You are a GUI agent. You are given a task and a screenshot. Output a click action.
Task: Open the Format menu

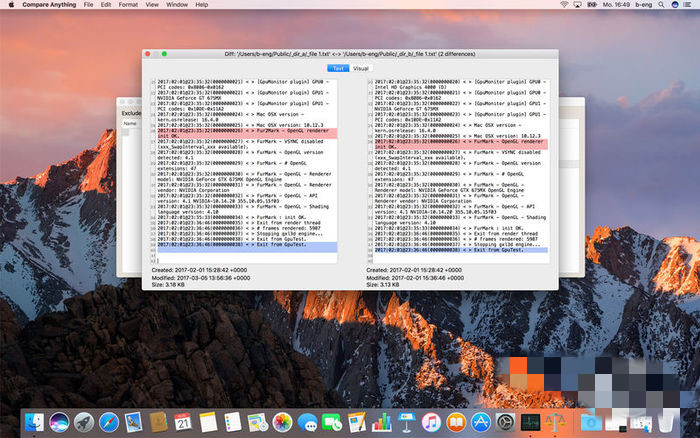pyautogui.click(x=128, y=5)
